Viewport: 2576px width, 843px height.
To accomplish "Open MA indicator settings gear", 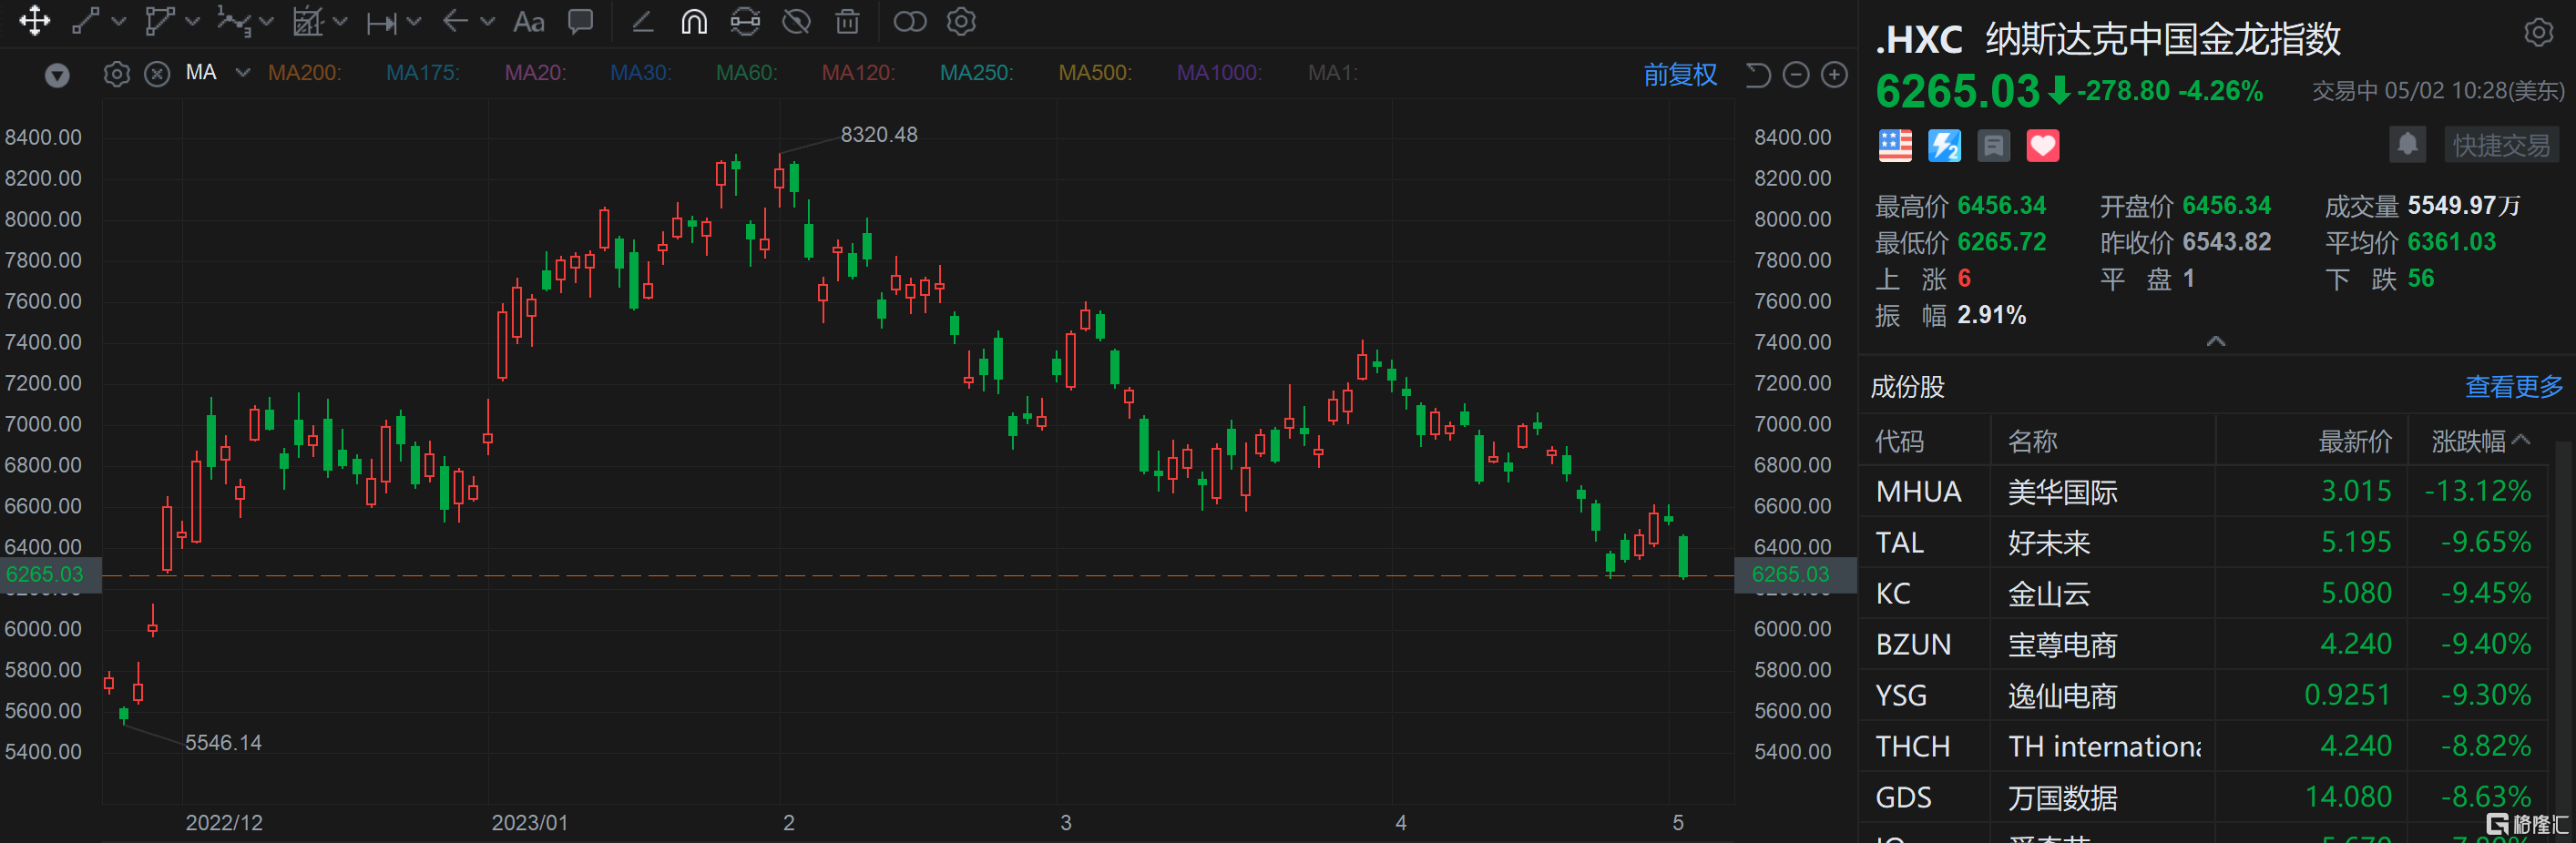I will coord(117,74).
